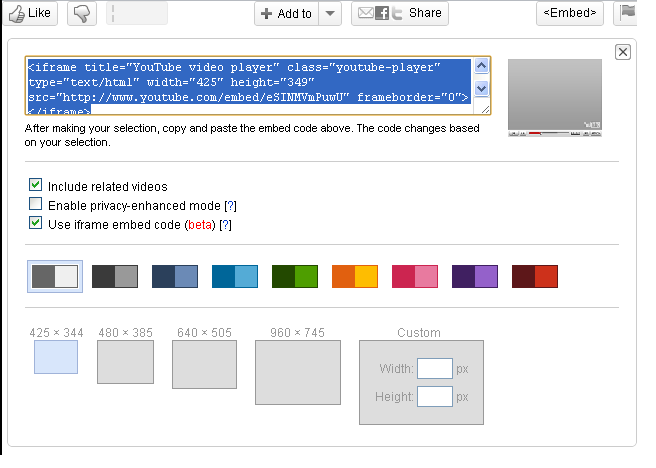Choose the 640 × 505 player size
Viewport: 656px width, 468px height.
204,364
